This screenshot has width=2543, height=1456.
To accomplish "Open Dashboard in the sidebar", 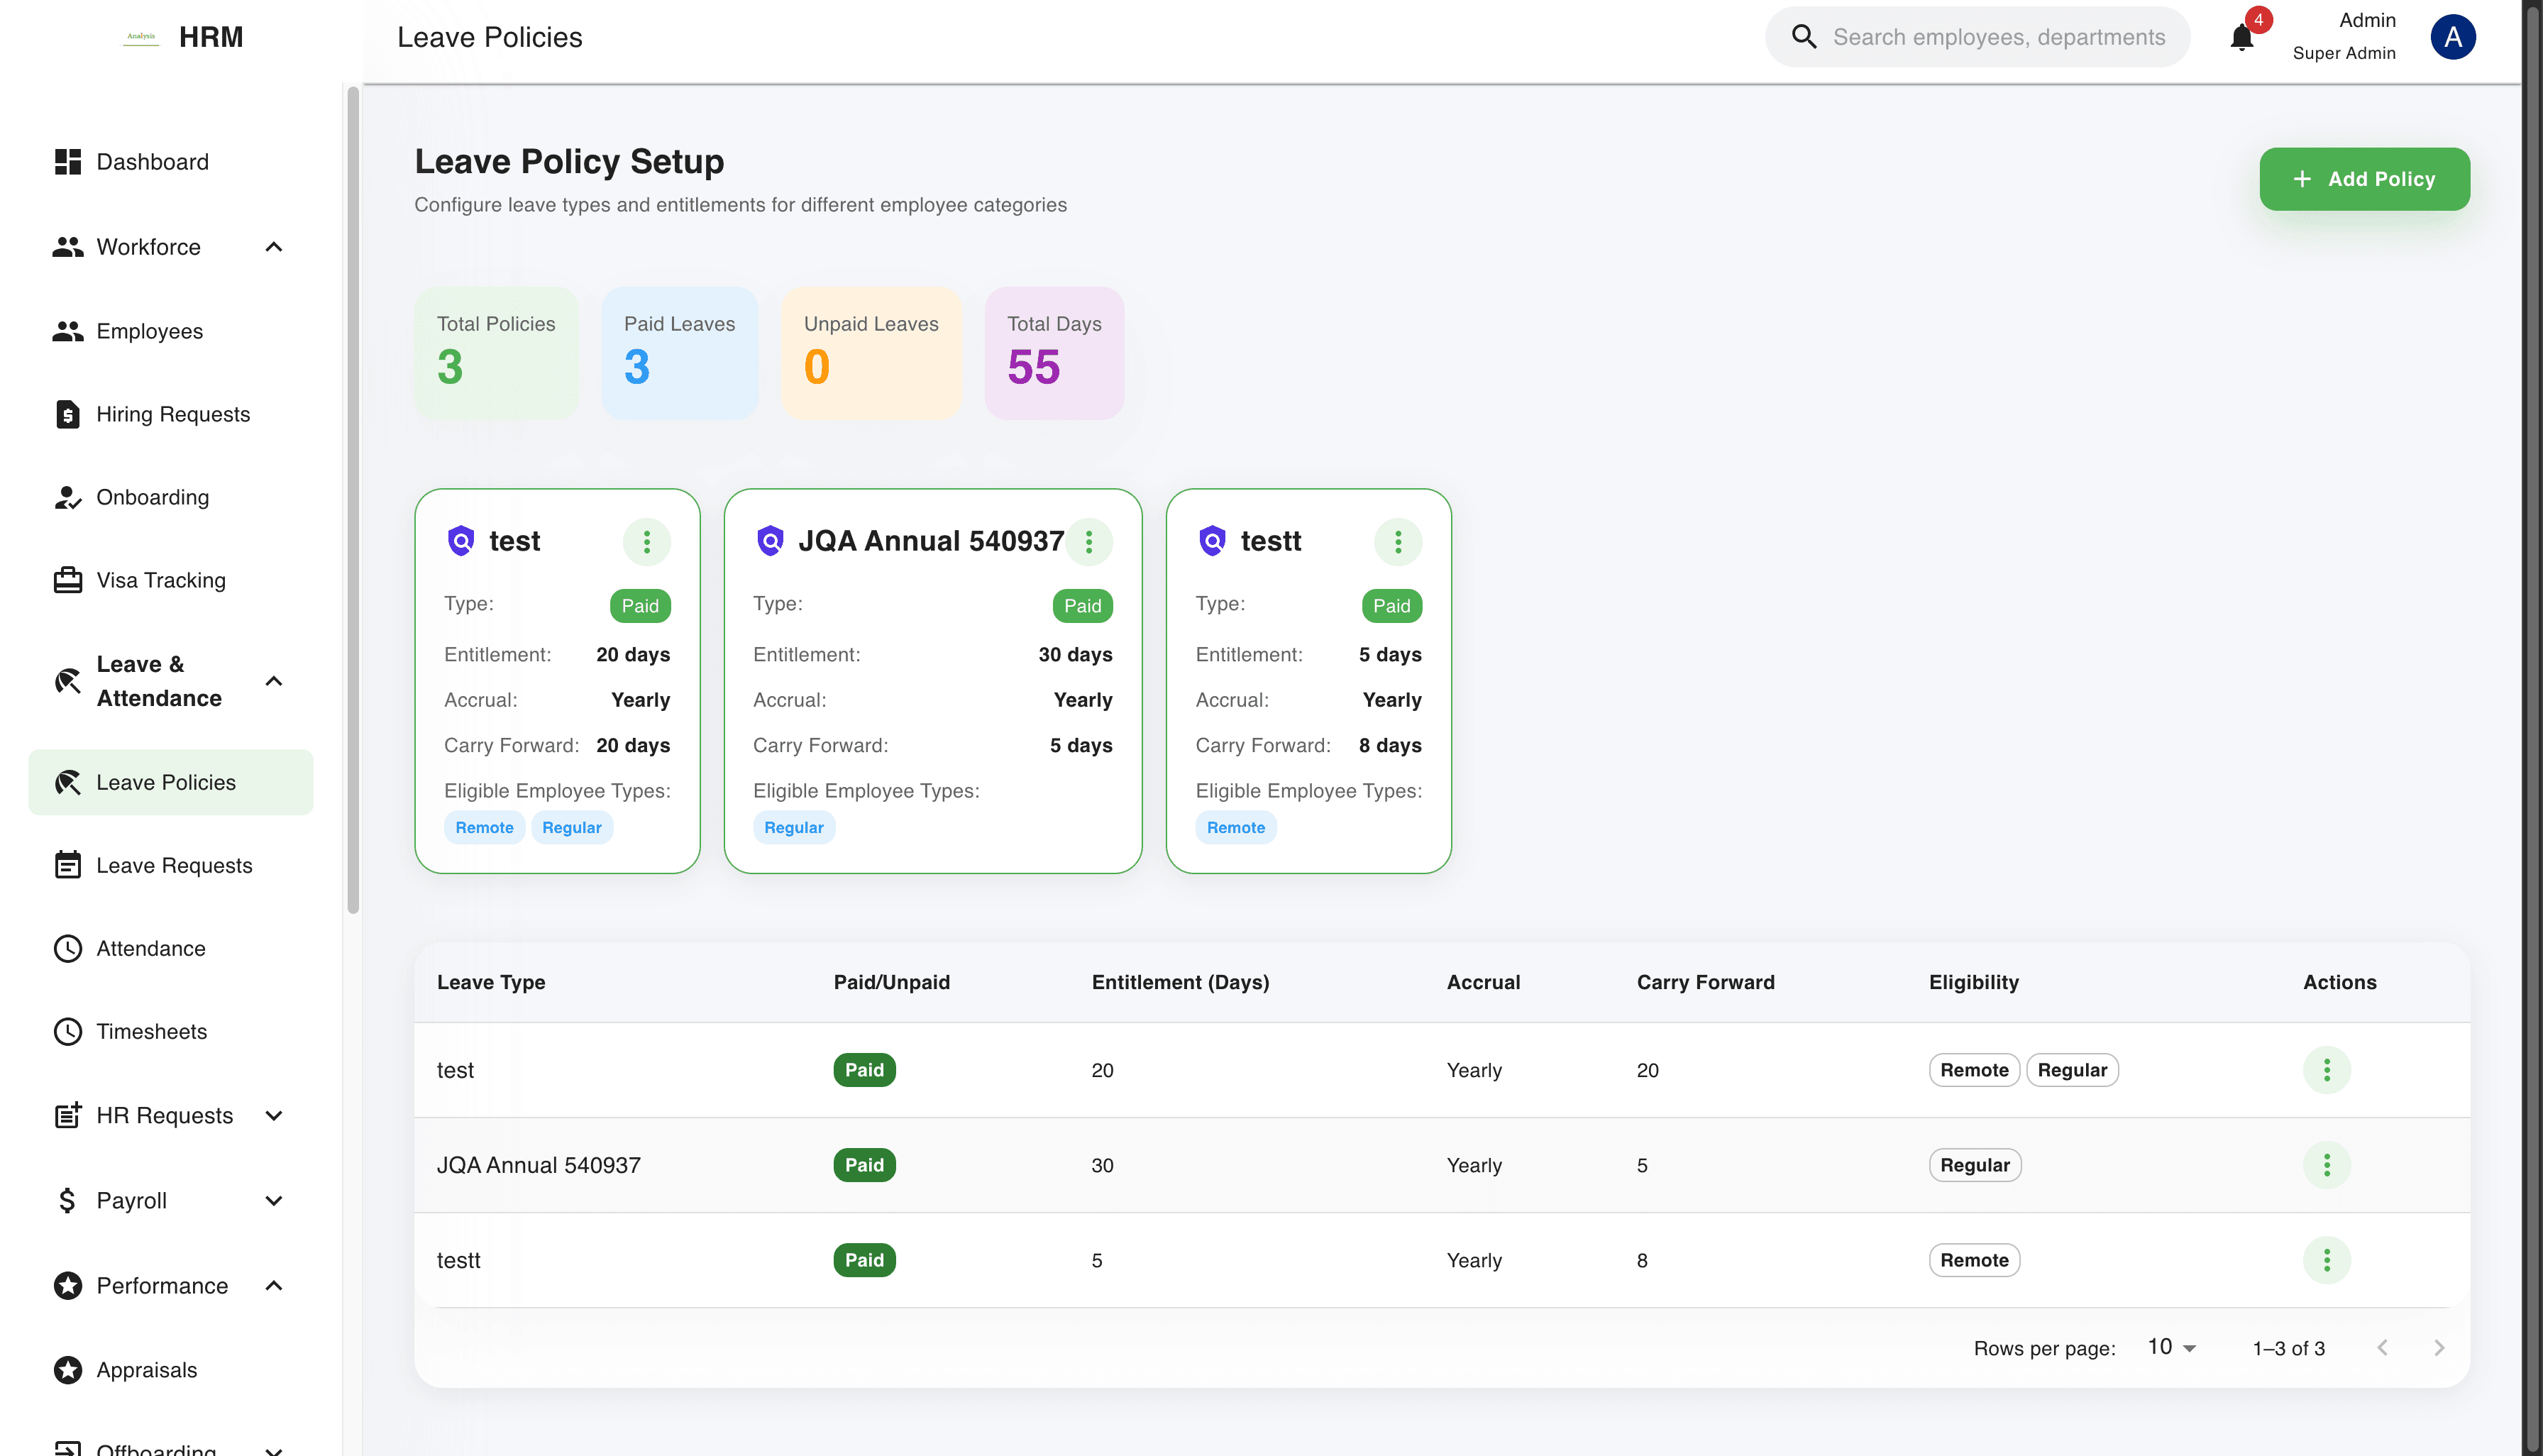I will (x=171, y=162).
